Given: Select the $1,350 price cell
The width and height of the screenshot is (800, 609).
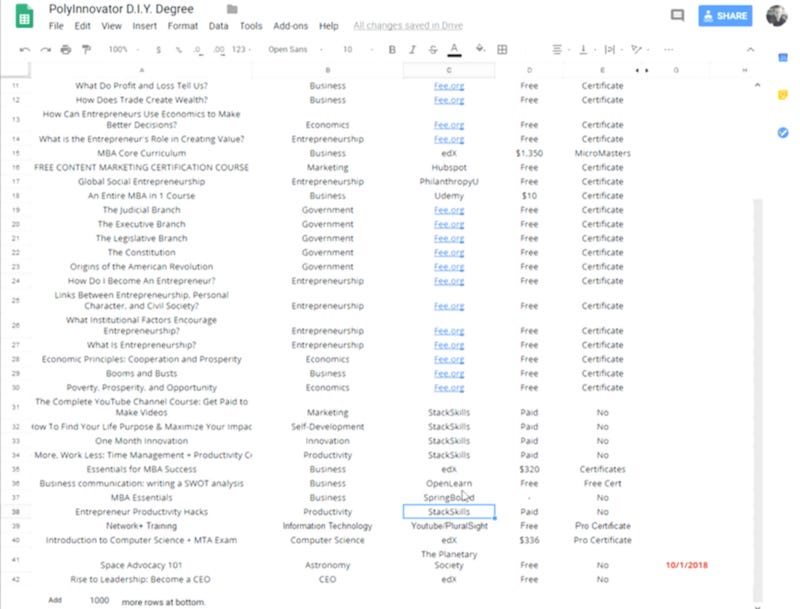Looking at the screenshot, I should tap(529, 154).
